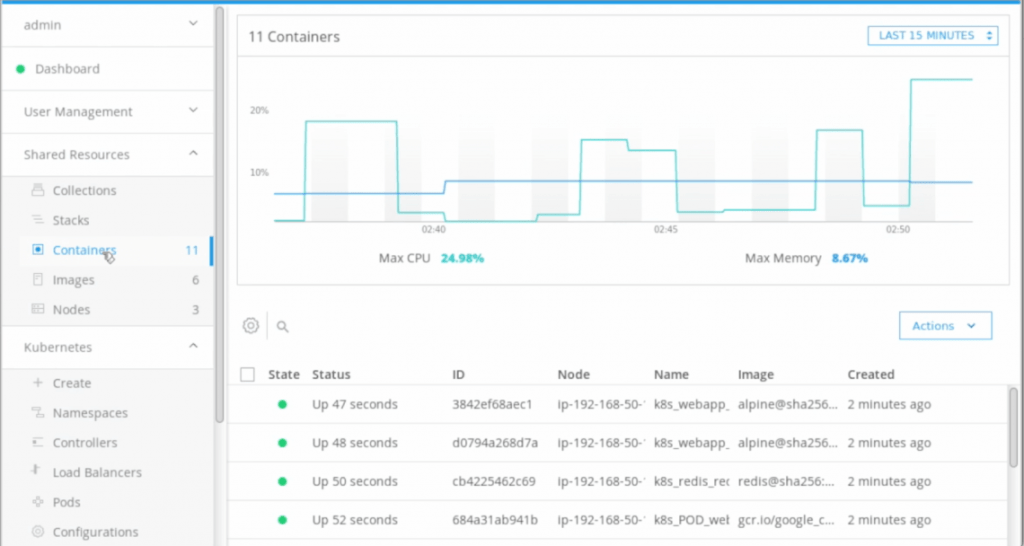Click the Collections sidebar icon
The width and height of the screenshot is (1024, 546).
[38, 190]
